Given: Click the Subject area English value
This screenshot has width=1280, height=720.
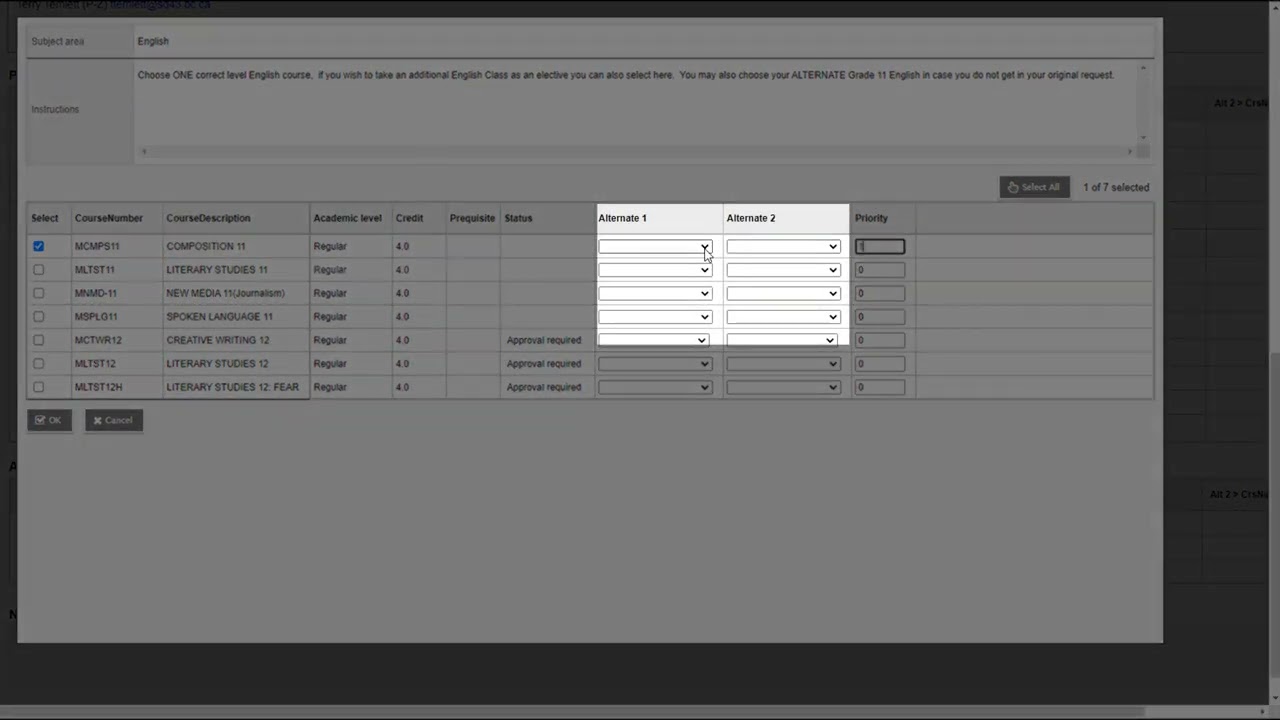Looking at the screenshot, I should coord(153,41).
